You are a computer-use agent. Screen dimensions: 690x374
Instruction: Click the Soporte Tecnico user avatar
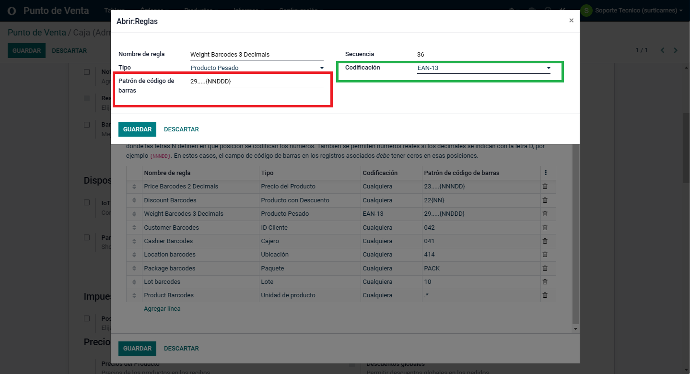(586, 11)
